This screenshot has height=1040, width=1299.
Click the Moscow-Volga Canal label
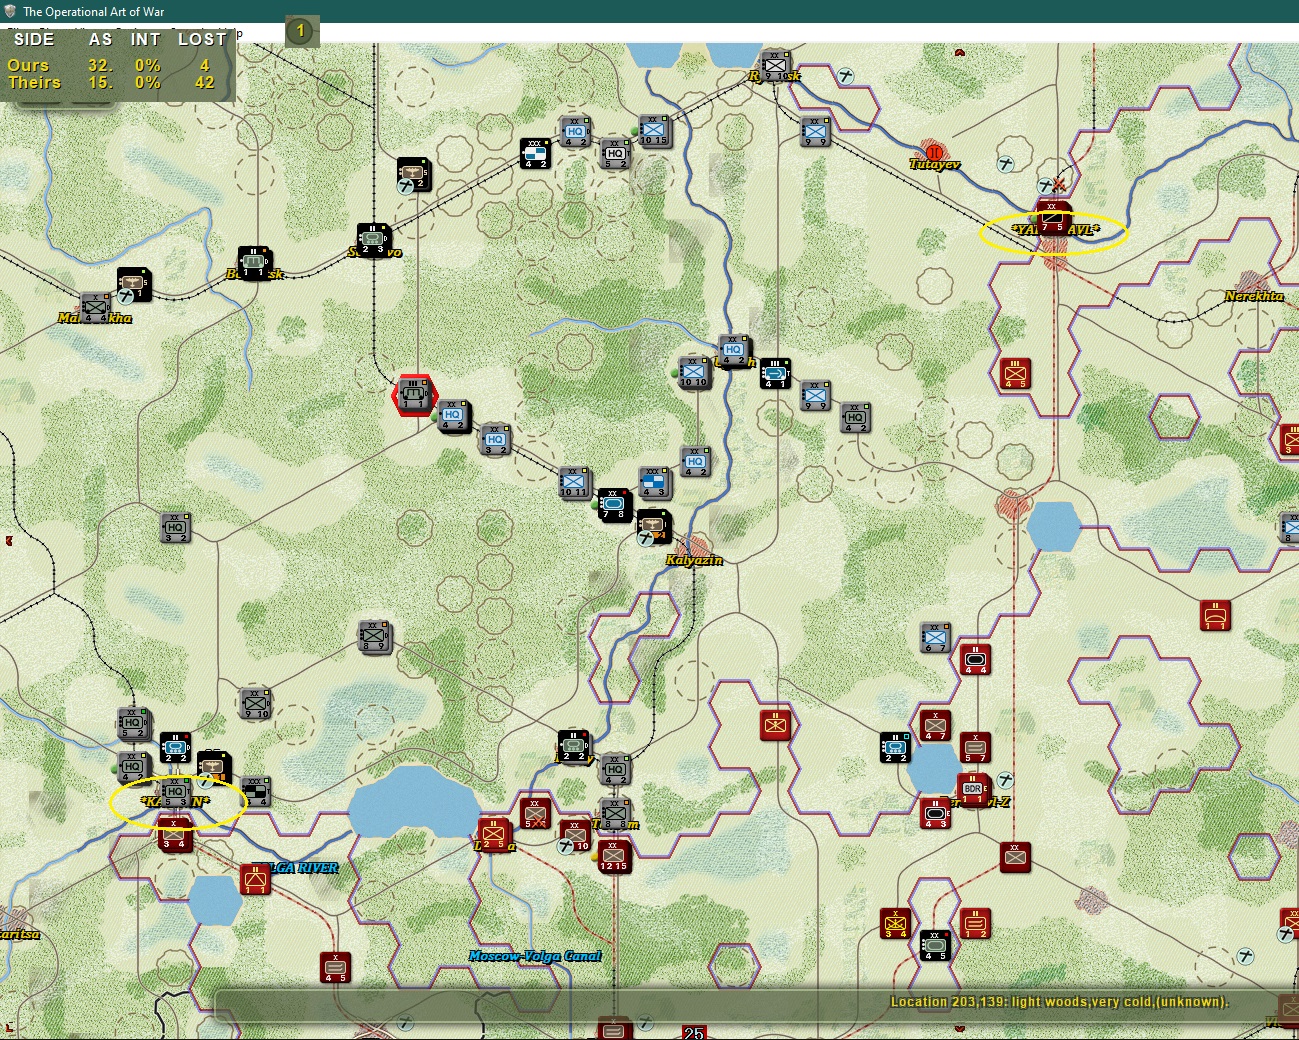pos(535,956)
